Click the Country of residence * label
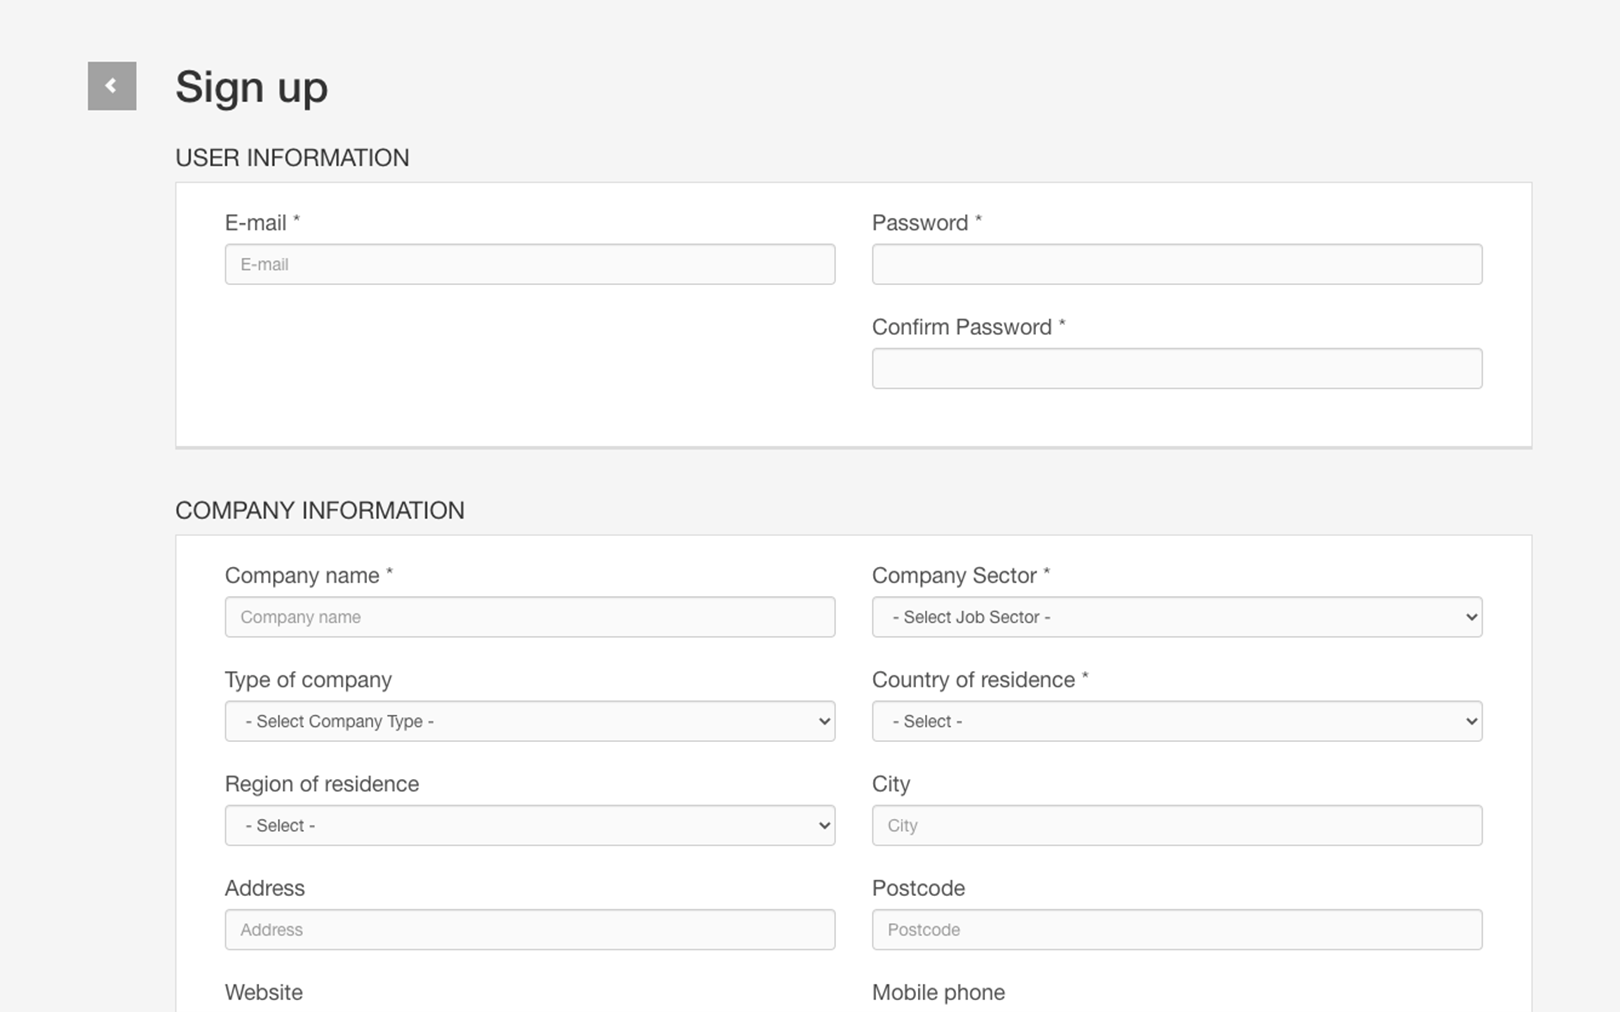 [980, 680]
